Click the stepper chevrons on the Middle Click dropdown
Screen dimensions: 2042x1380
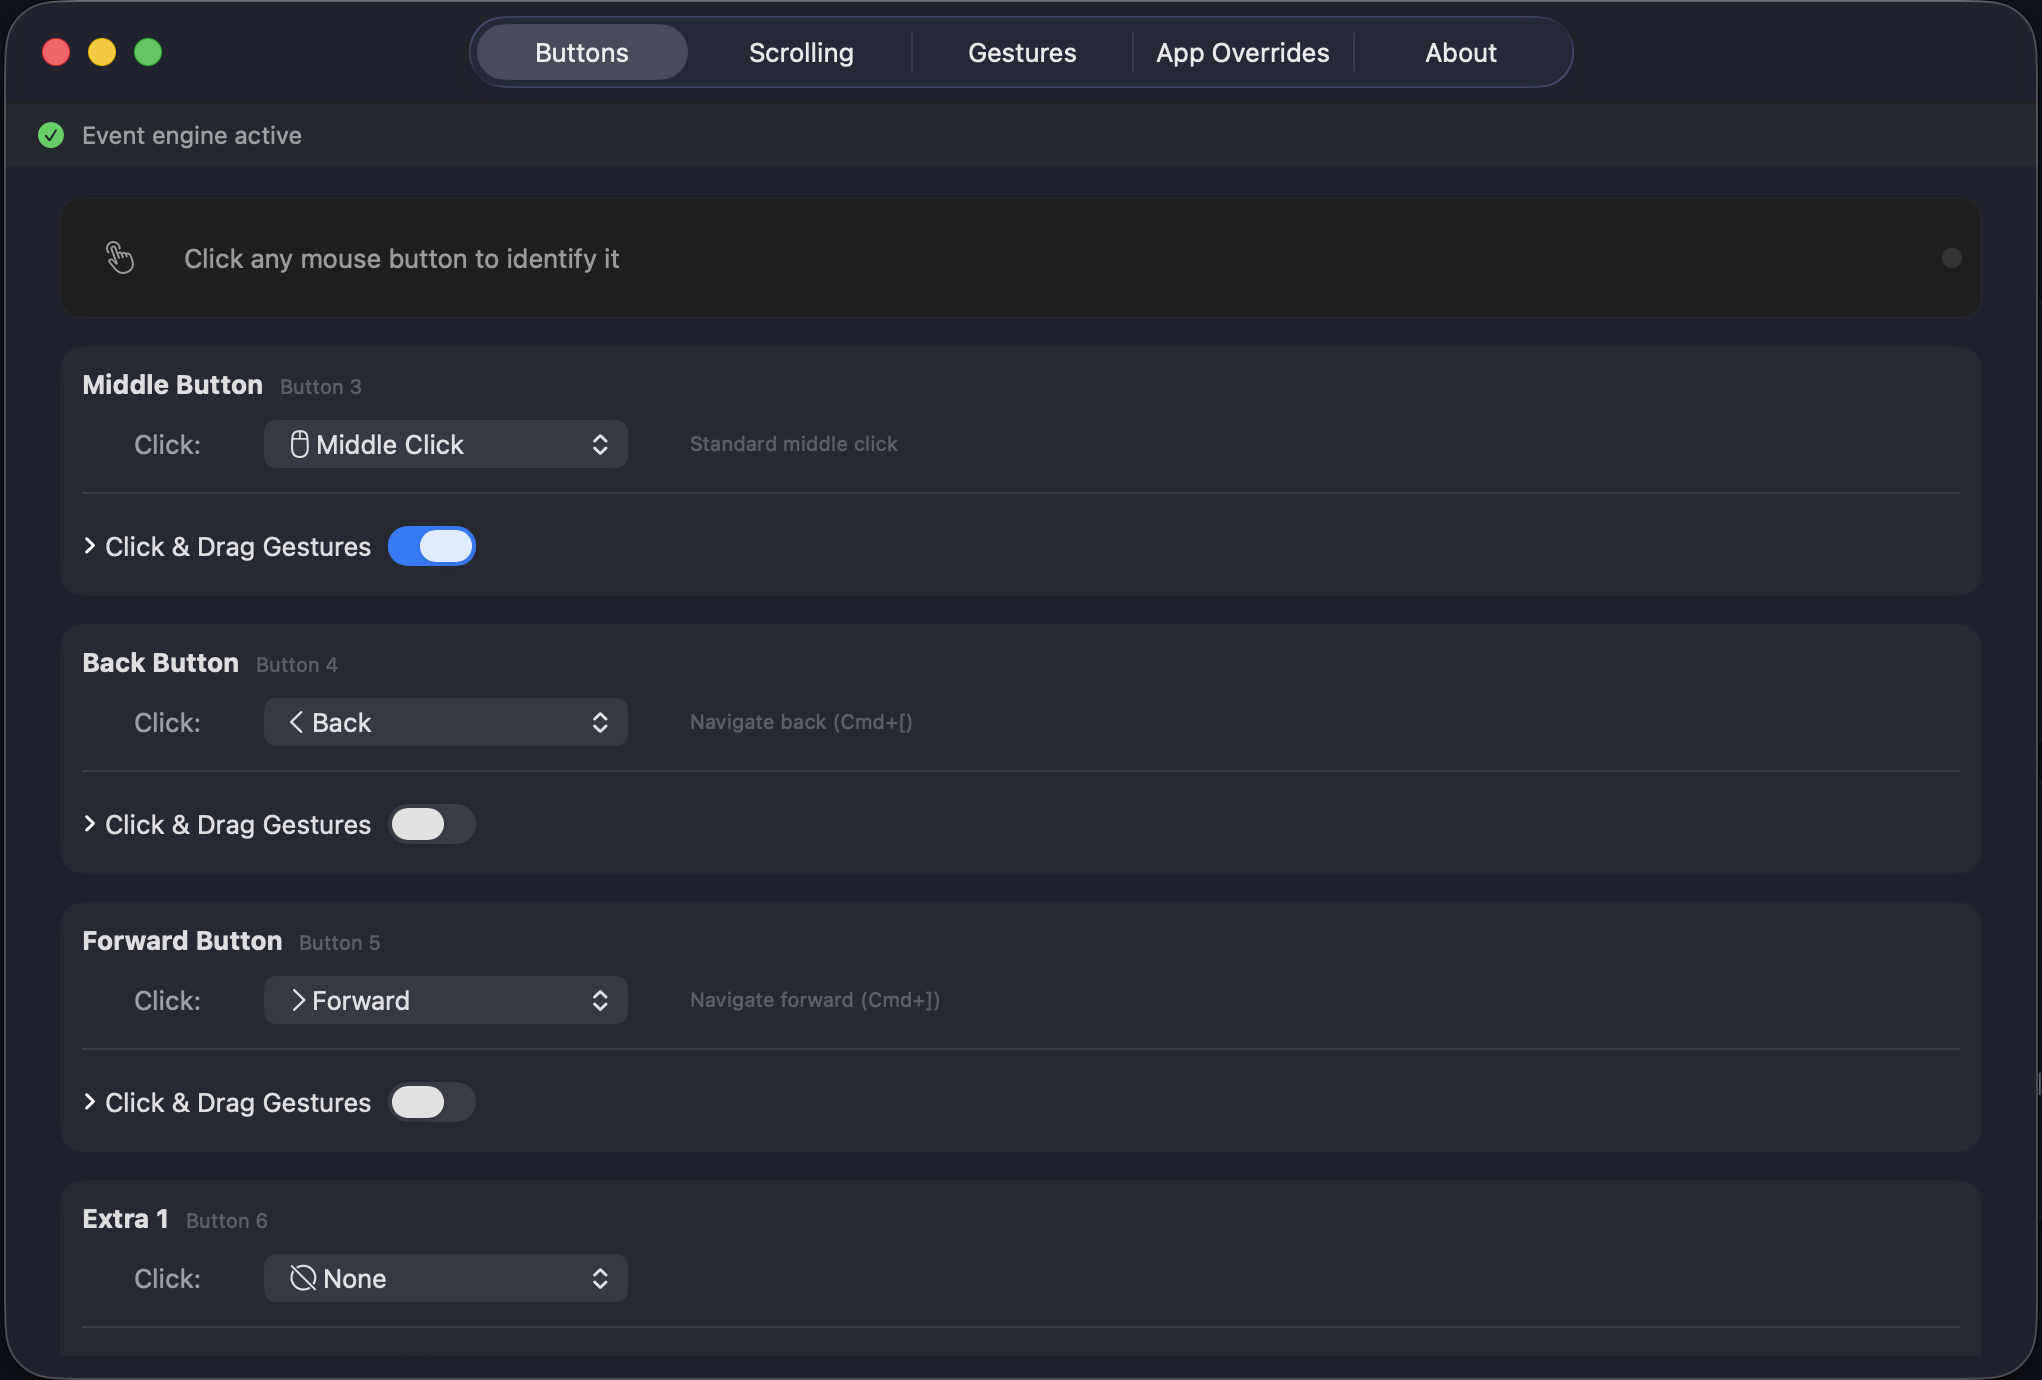click(600, 444)
